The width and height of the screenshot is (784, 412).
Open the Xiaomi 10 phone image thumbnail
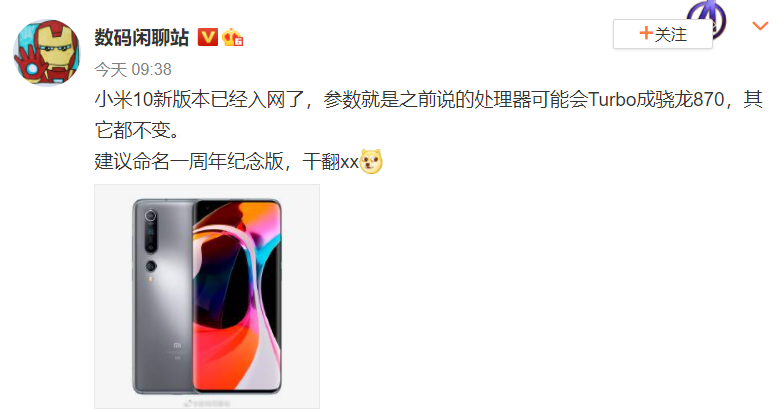(x=207, y=296)
